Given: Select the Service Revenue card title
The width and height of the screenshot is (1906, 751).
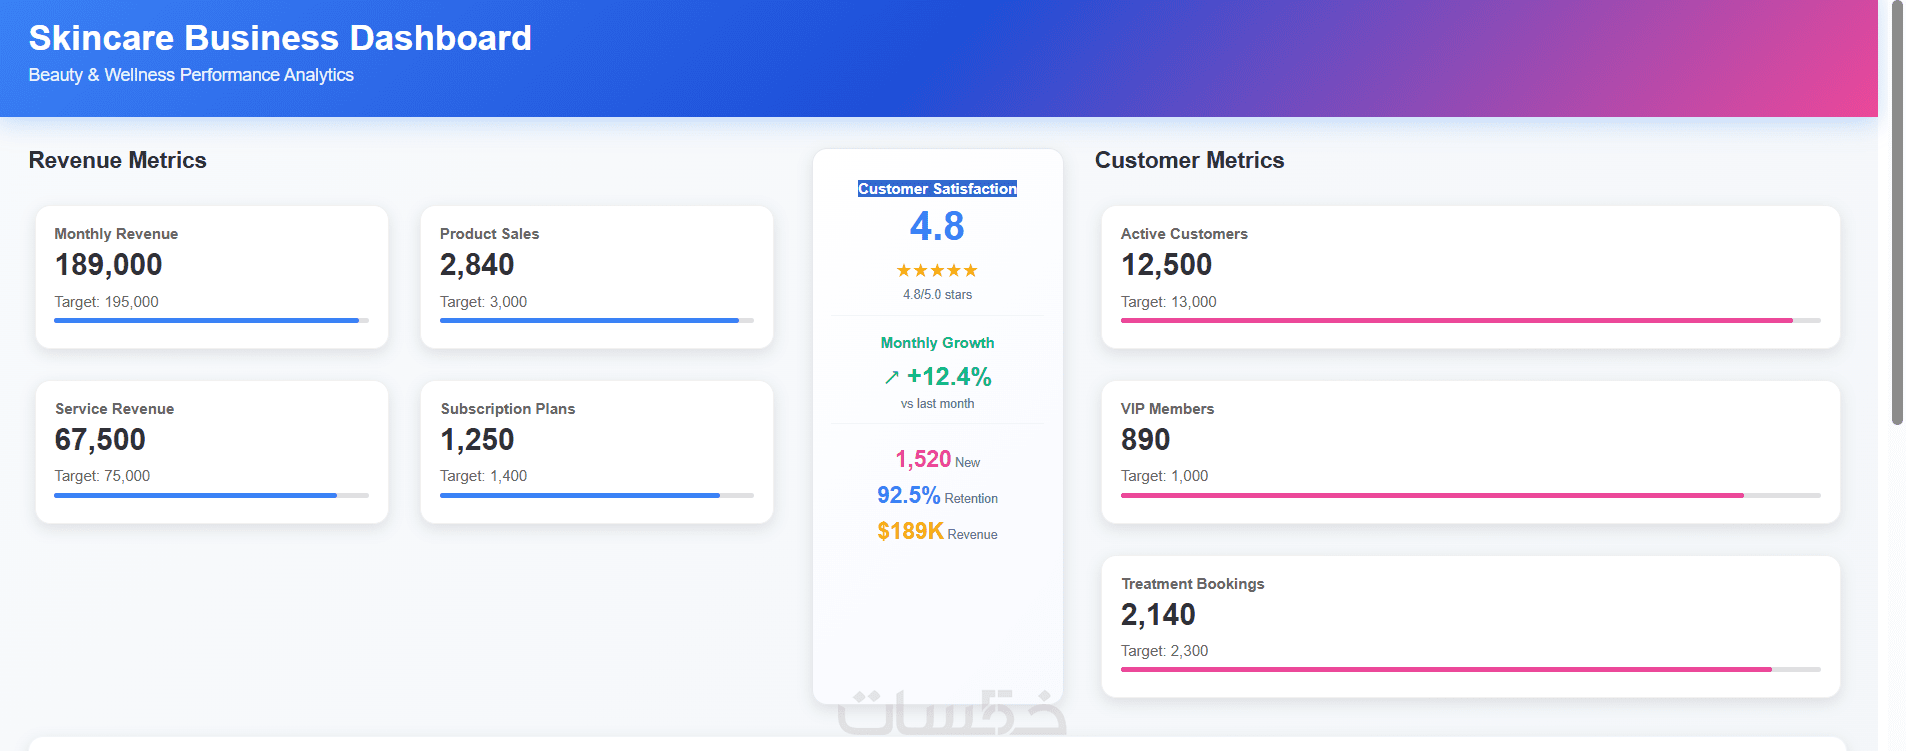Looking at the screenshot, I should pos(115,409).
